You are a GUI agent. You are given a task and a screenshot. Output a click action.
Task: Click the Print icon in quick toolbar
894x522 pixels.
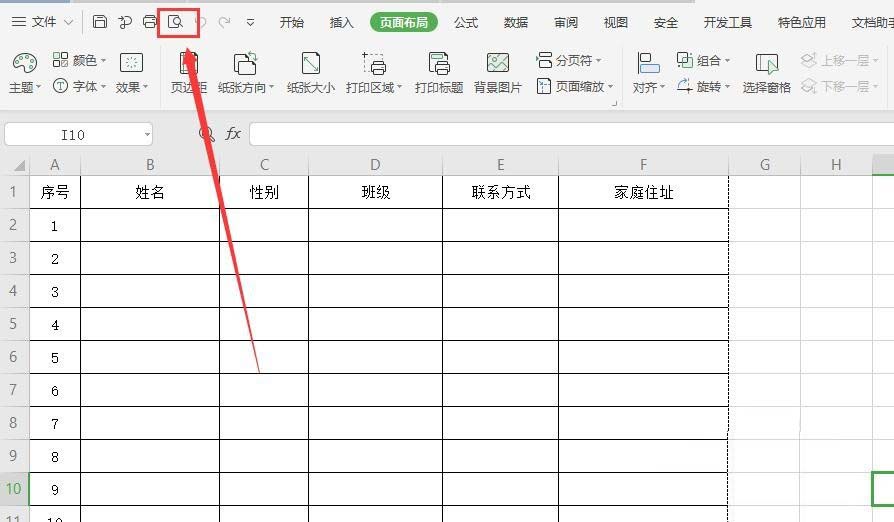tap(149, 22)
